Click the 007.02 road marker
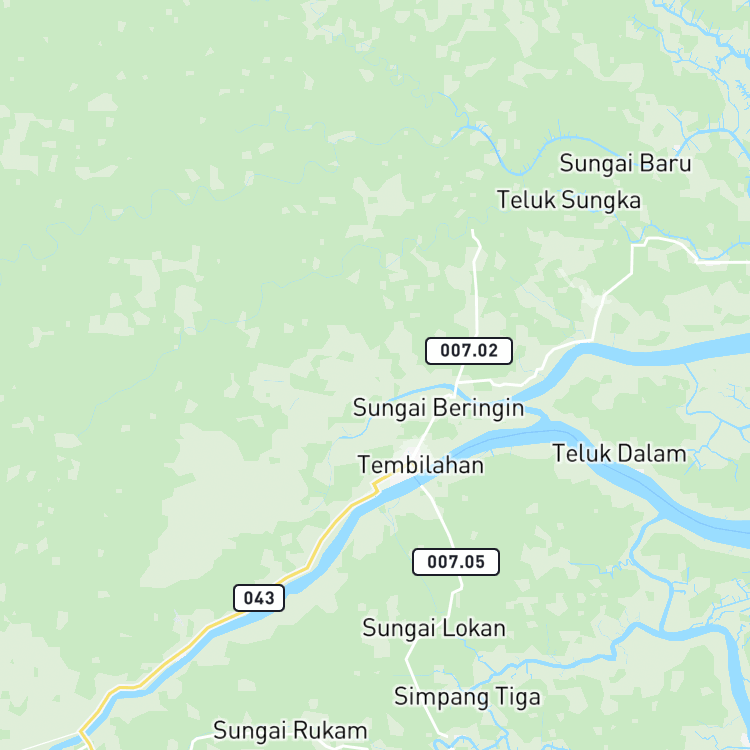 click(469, 351)
